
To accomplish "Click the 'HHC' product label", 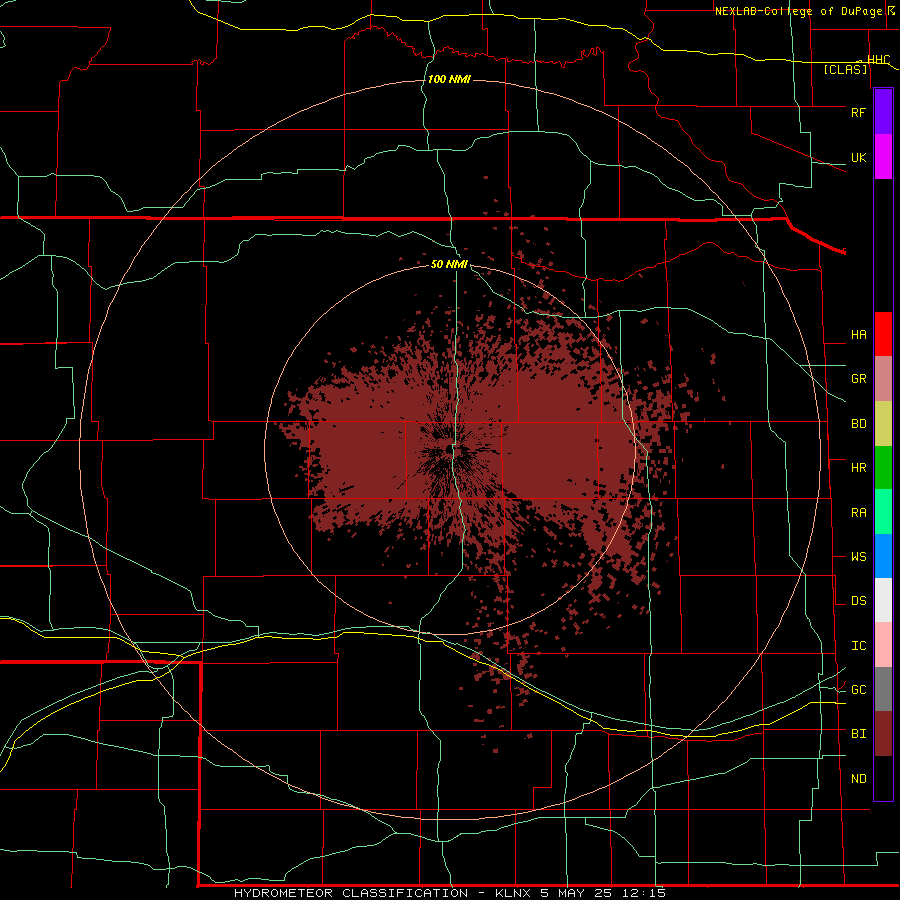I will coord(878,60).
